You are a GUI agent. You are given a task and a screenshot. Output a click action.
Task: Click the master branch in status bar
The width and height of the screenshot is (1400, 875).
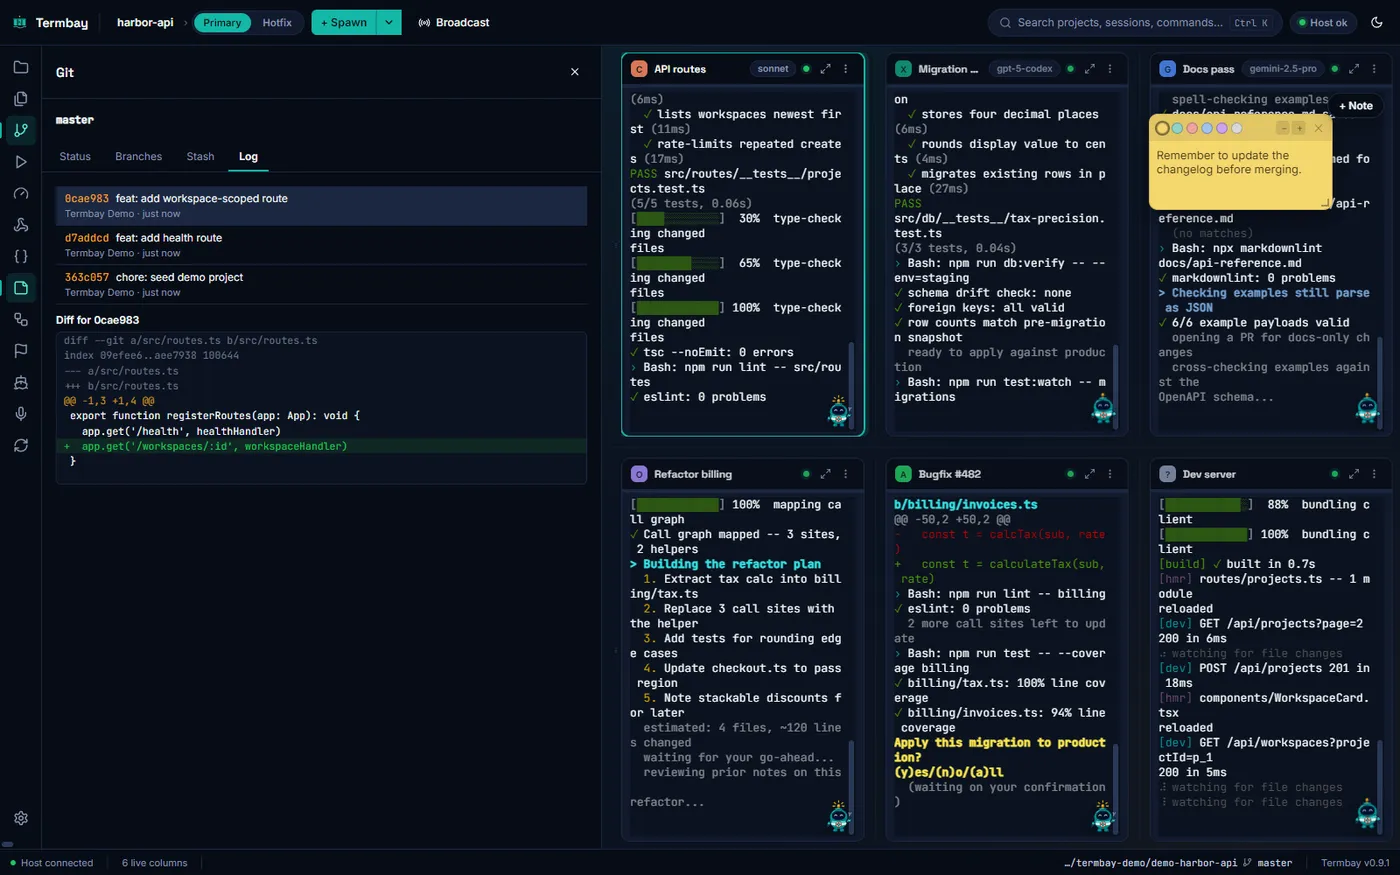[1267, 863]
